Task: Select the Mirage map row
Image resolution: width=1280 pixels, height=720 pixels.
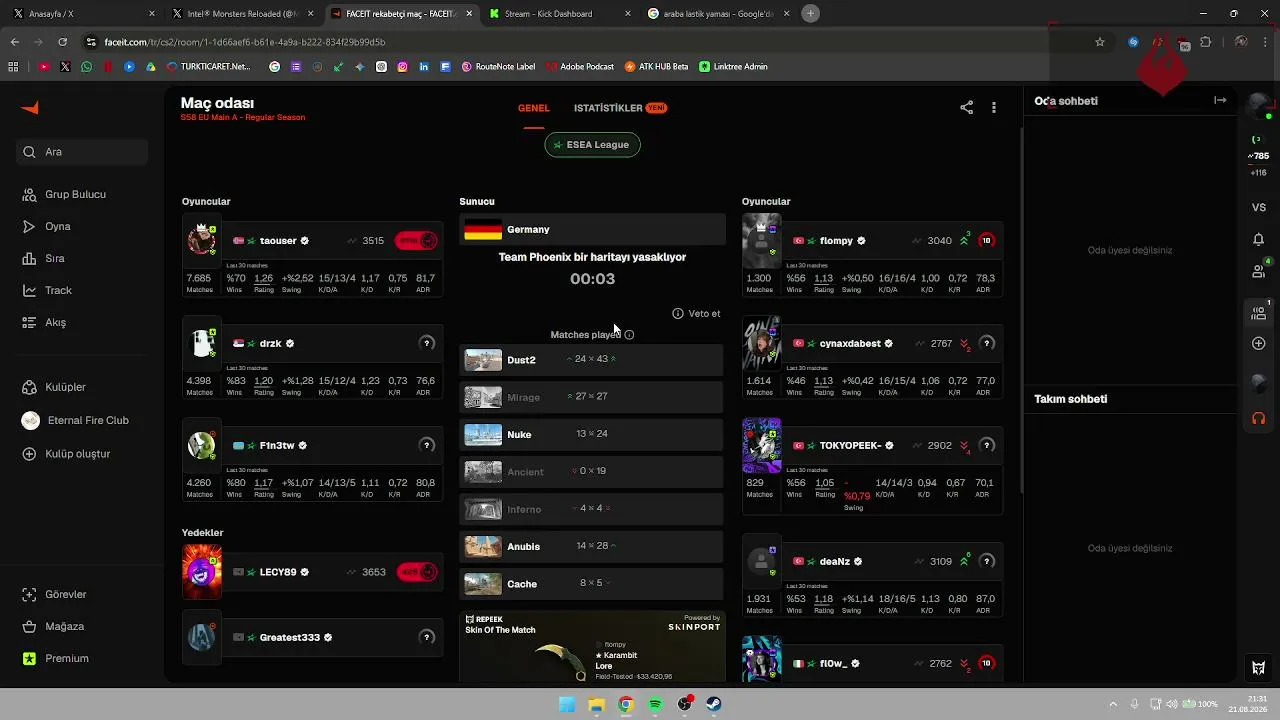Action: (591, 397)
